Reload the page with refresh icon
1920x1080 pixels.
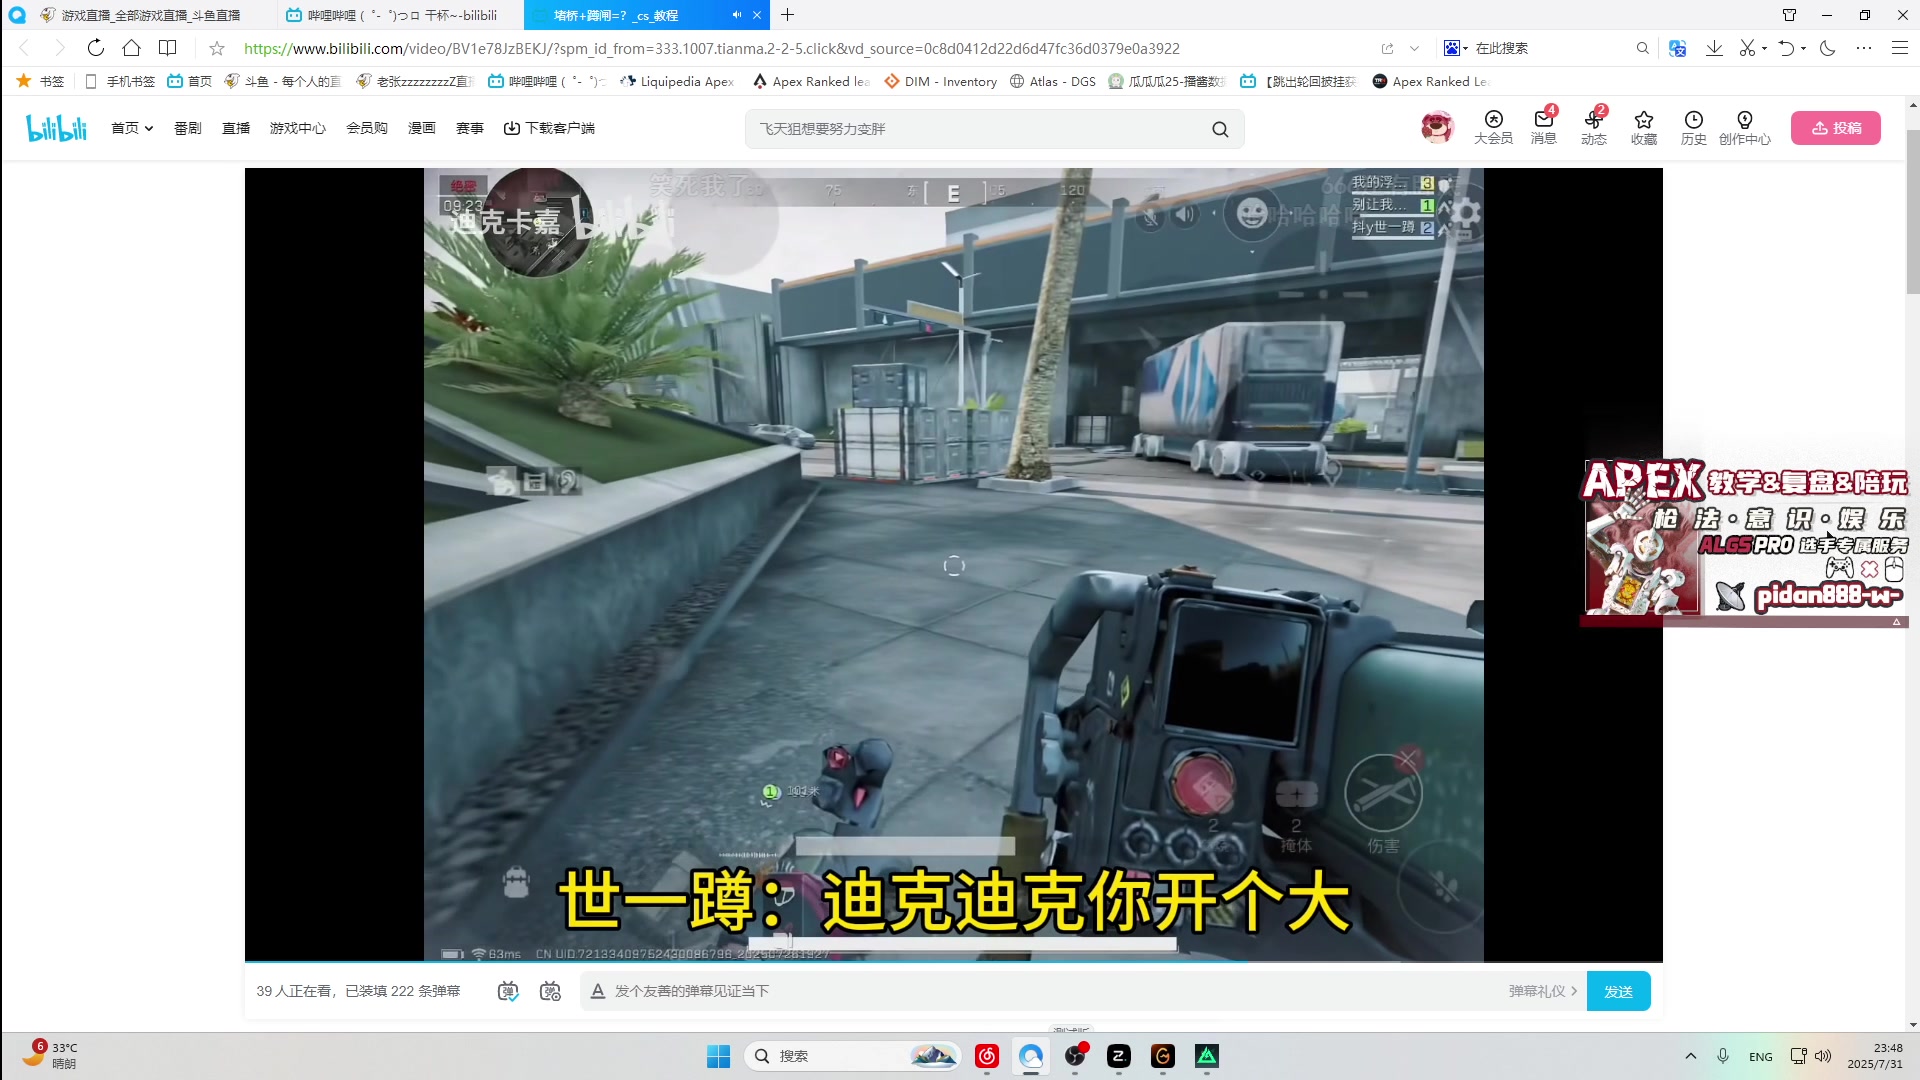[96, 48]
